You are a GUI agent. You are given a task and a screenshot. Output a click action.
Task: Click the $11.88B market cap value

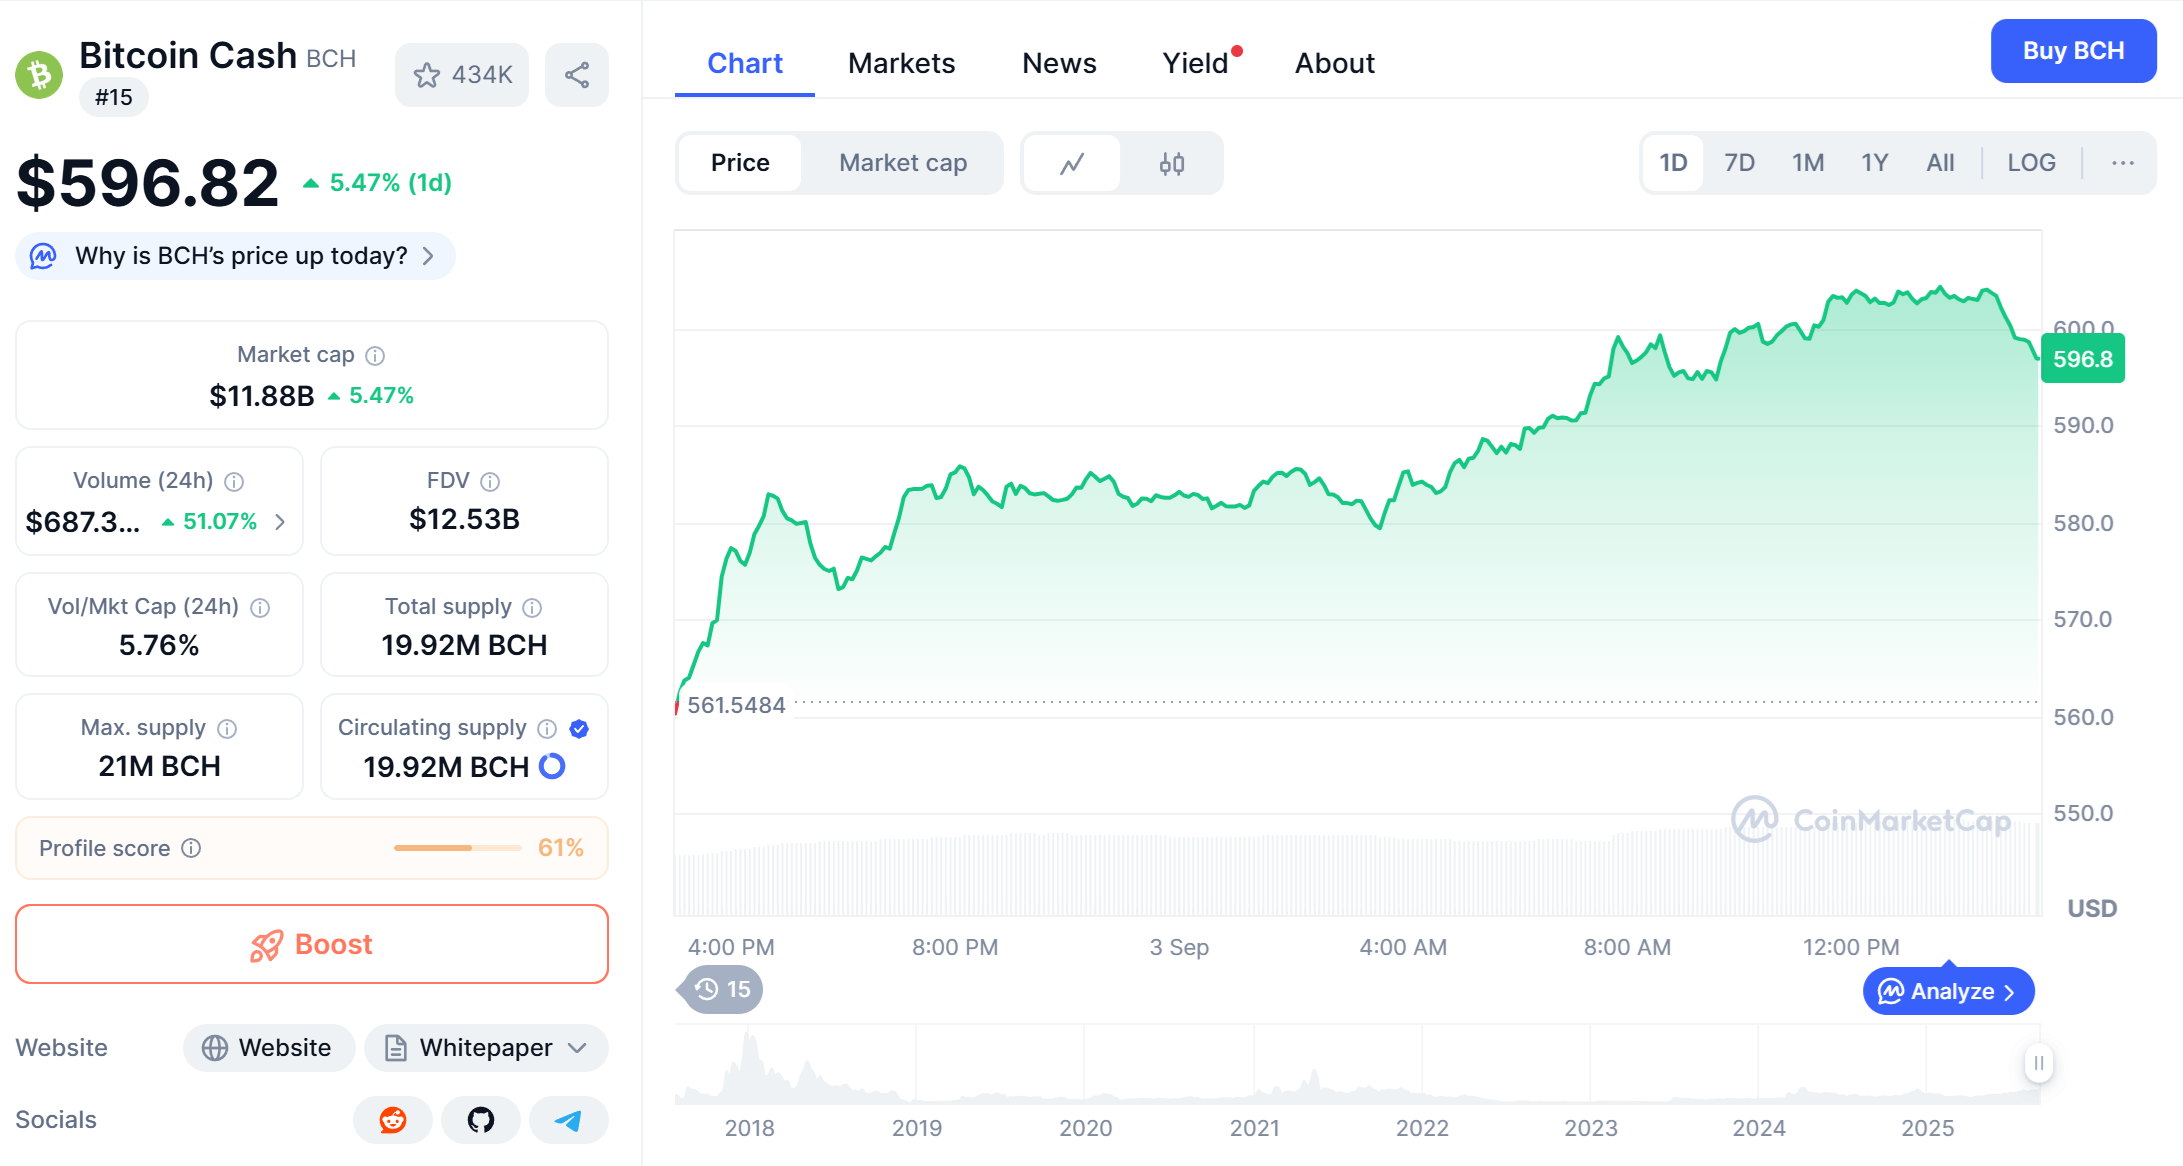262,396
